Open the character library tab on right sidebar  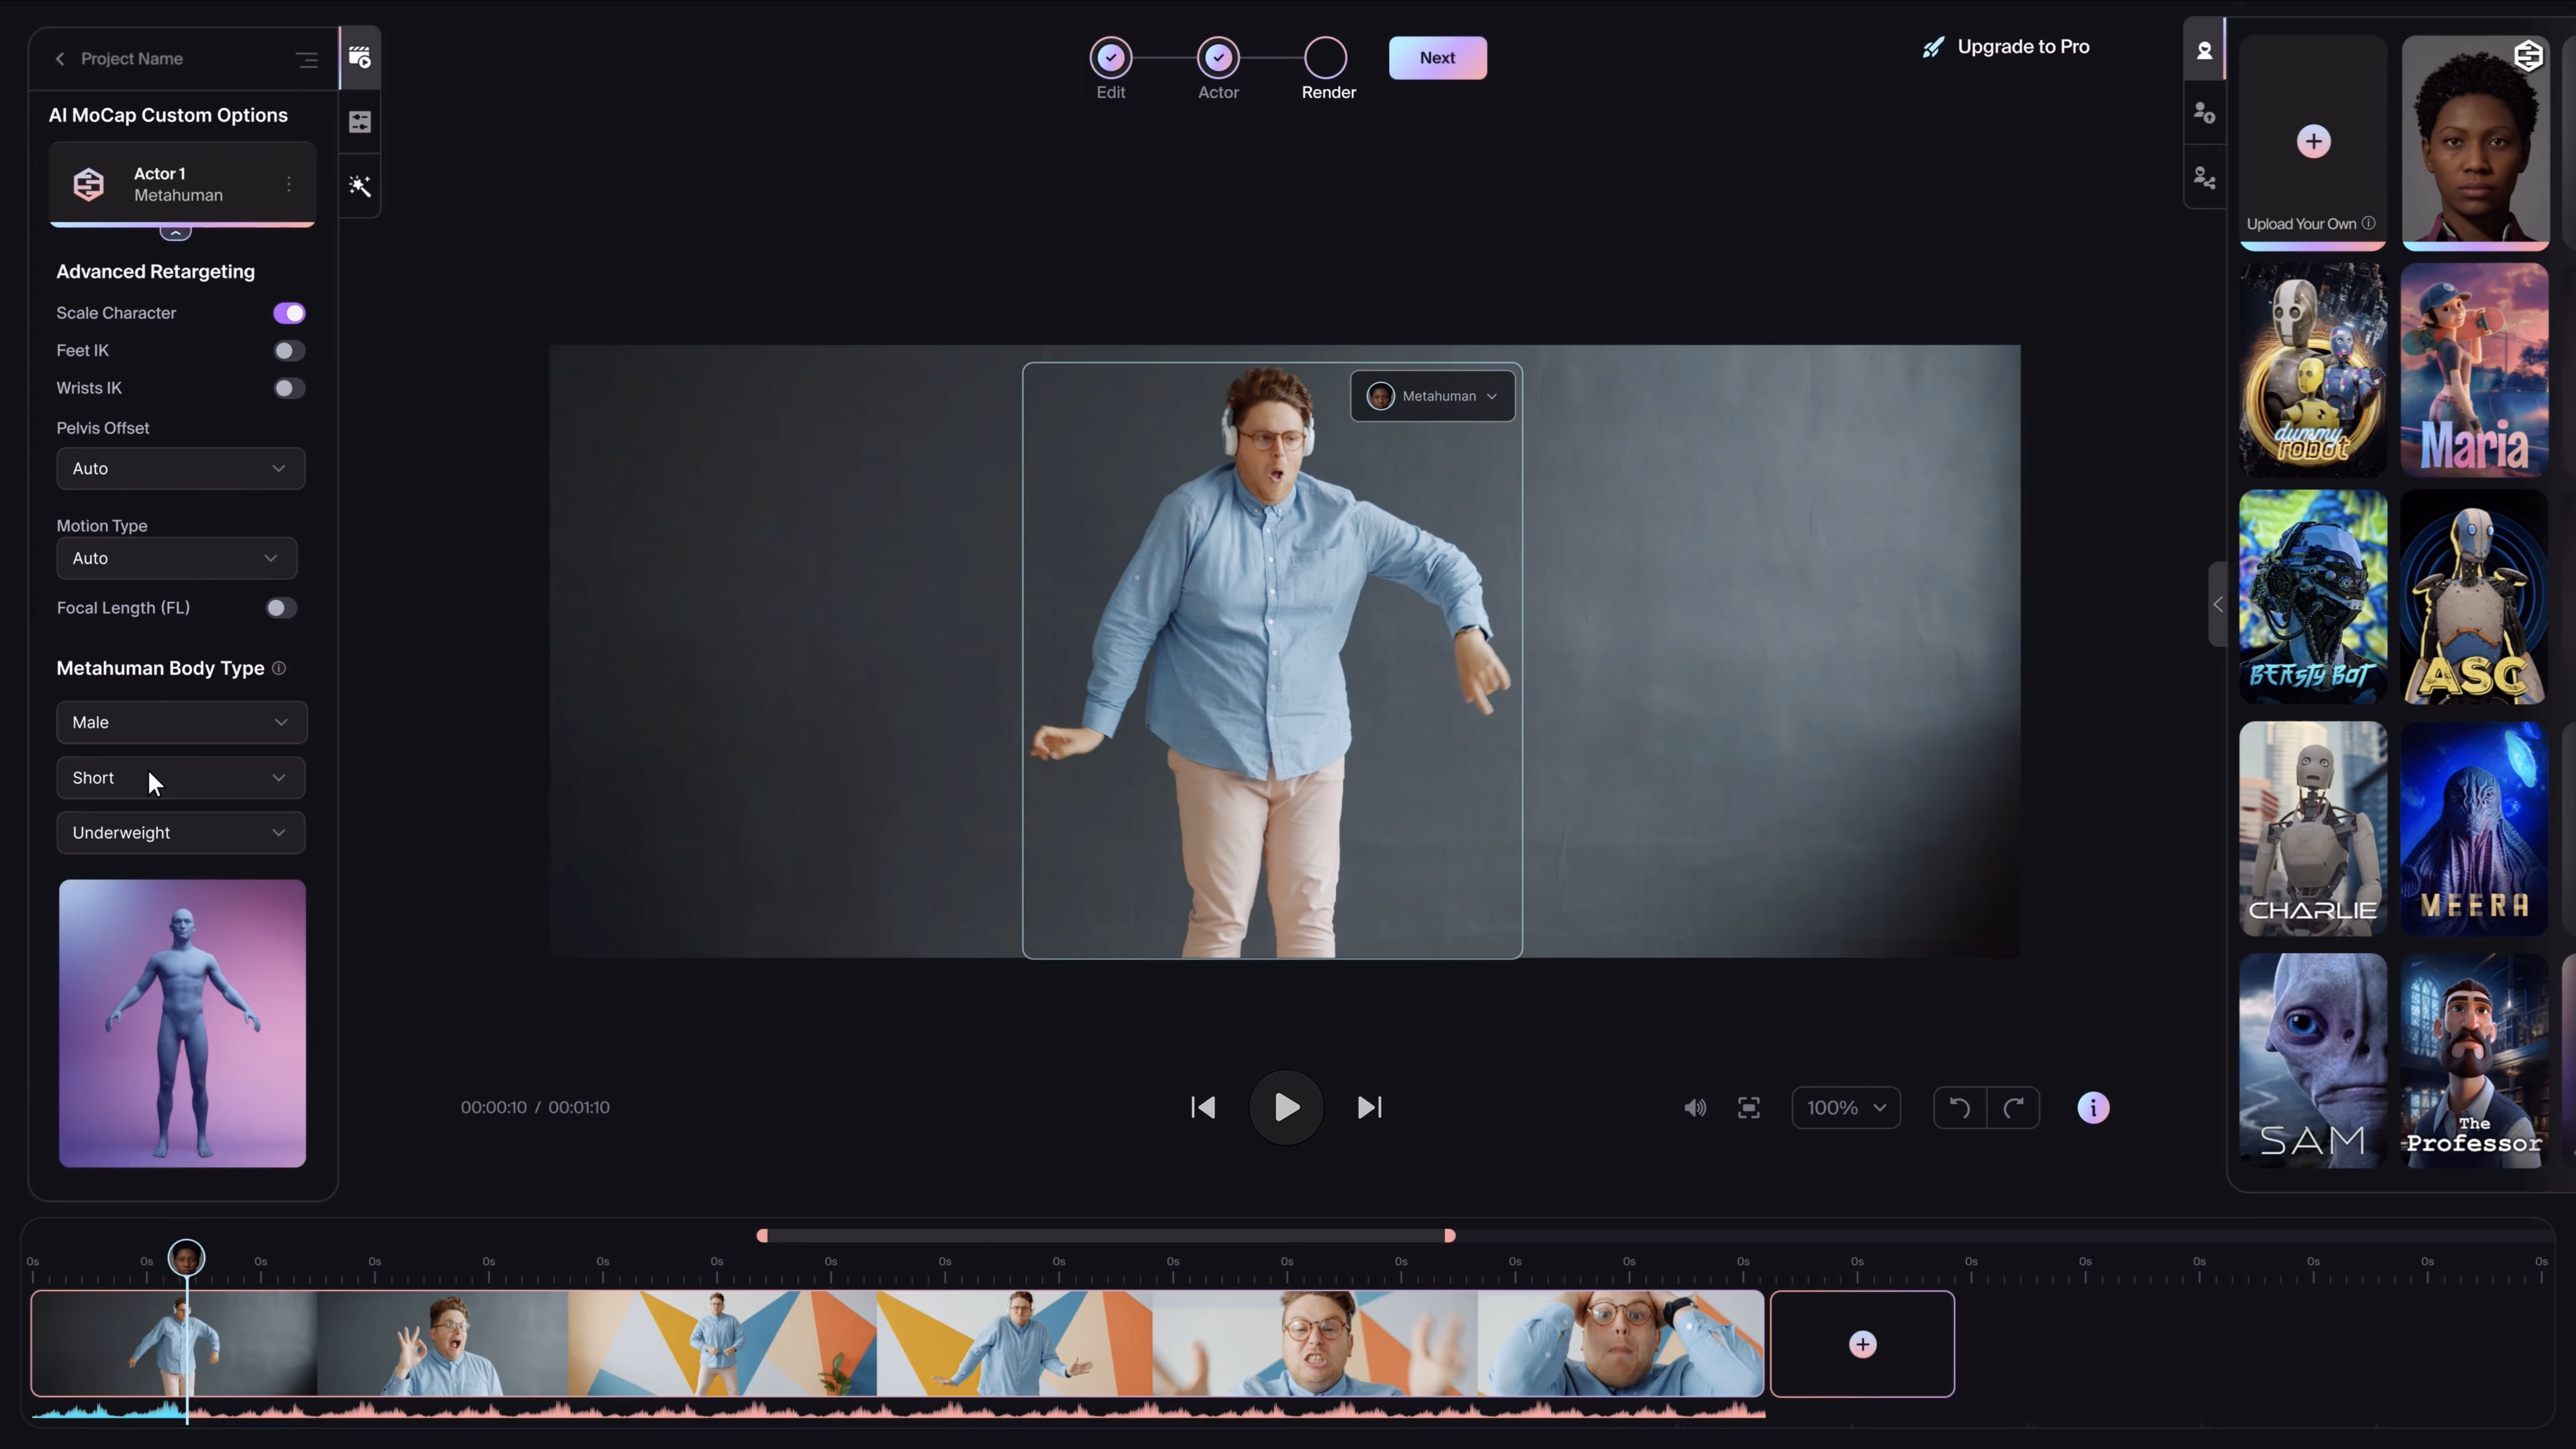pos(2204,50)
